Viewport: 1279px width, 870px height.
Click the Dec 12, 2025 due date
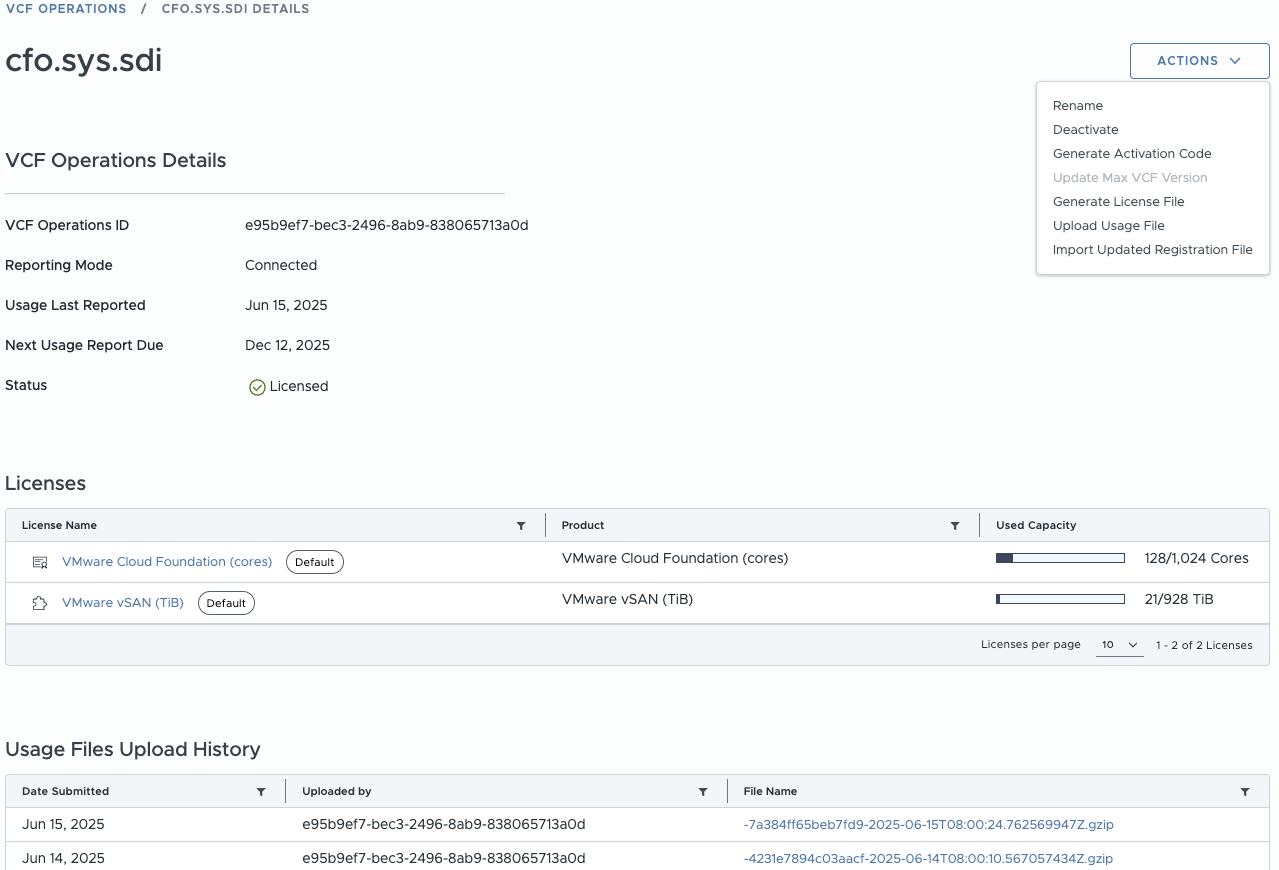pos(287,346)
